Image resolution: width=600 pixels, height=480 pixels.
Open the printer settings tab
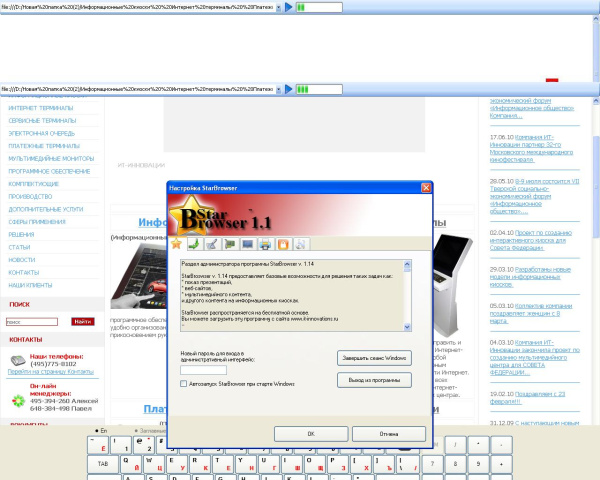265,244
